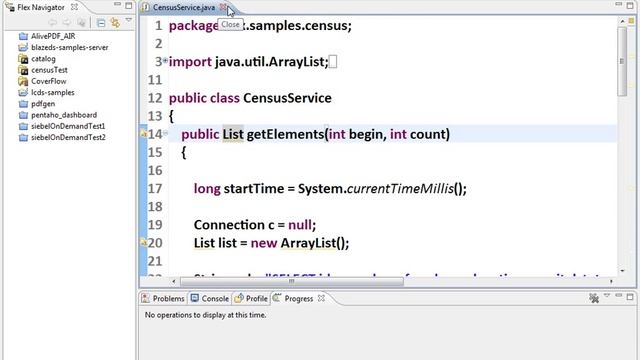Minimize the editor area
Viewport: 640px width, 360px height.
pyautogui.click(x=619, y=4)
